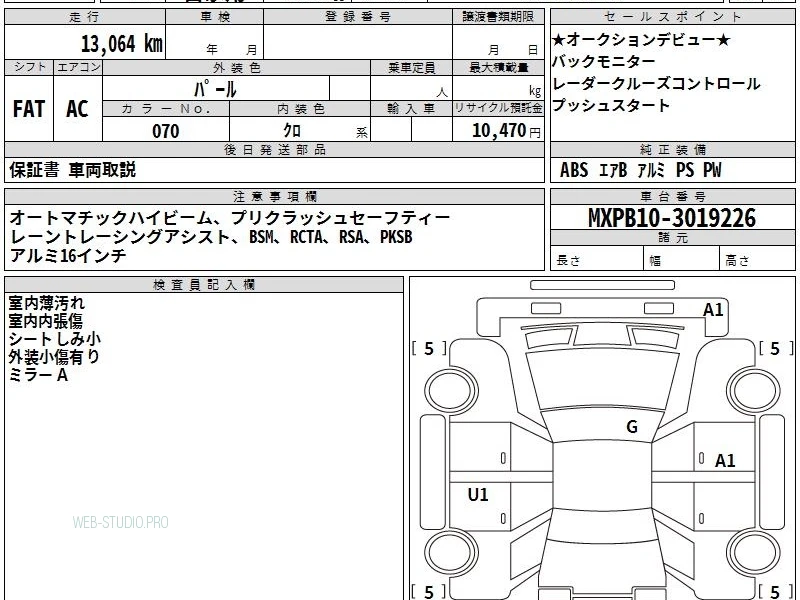Screen dimensions: 800x600
Task: Click the セールスポイント header
Action: (672, 17)
